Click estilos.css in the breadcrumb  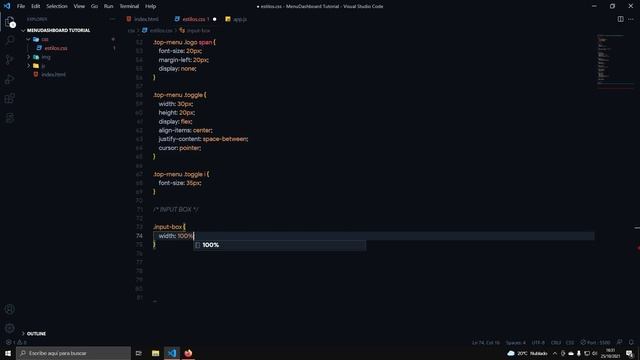click(x=157, y=31)
